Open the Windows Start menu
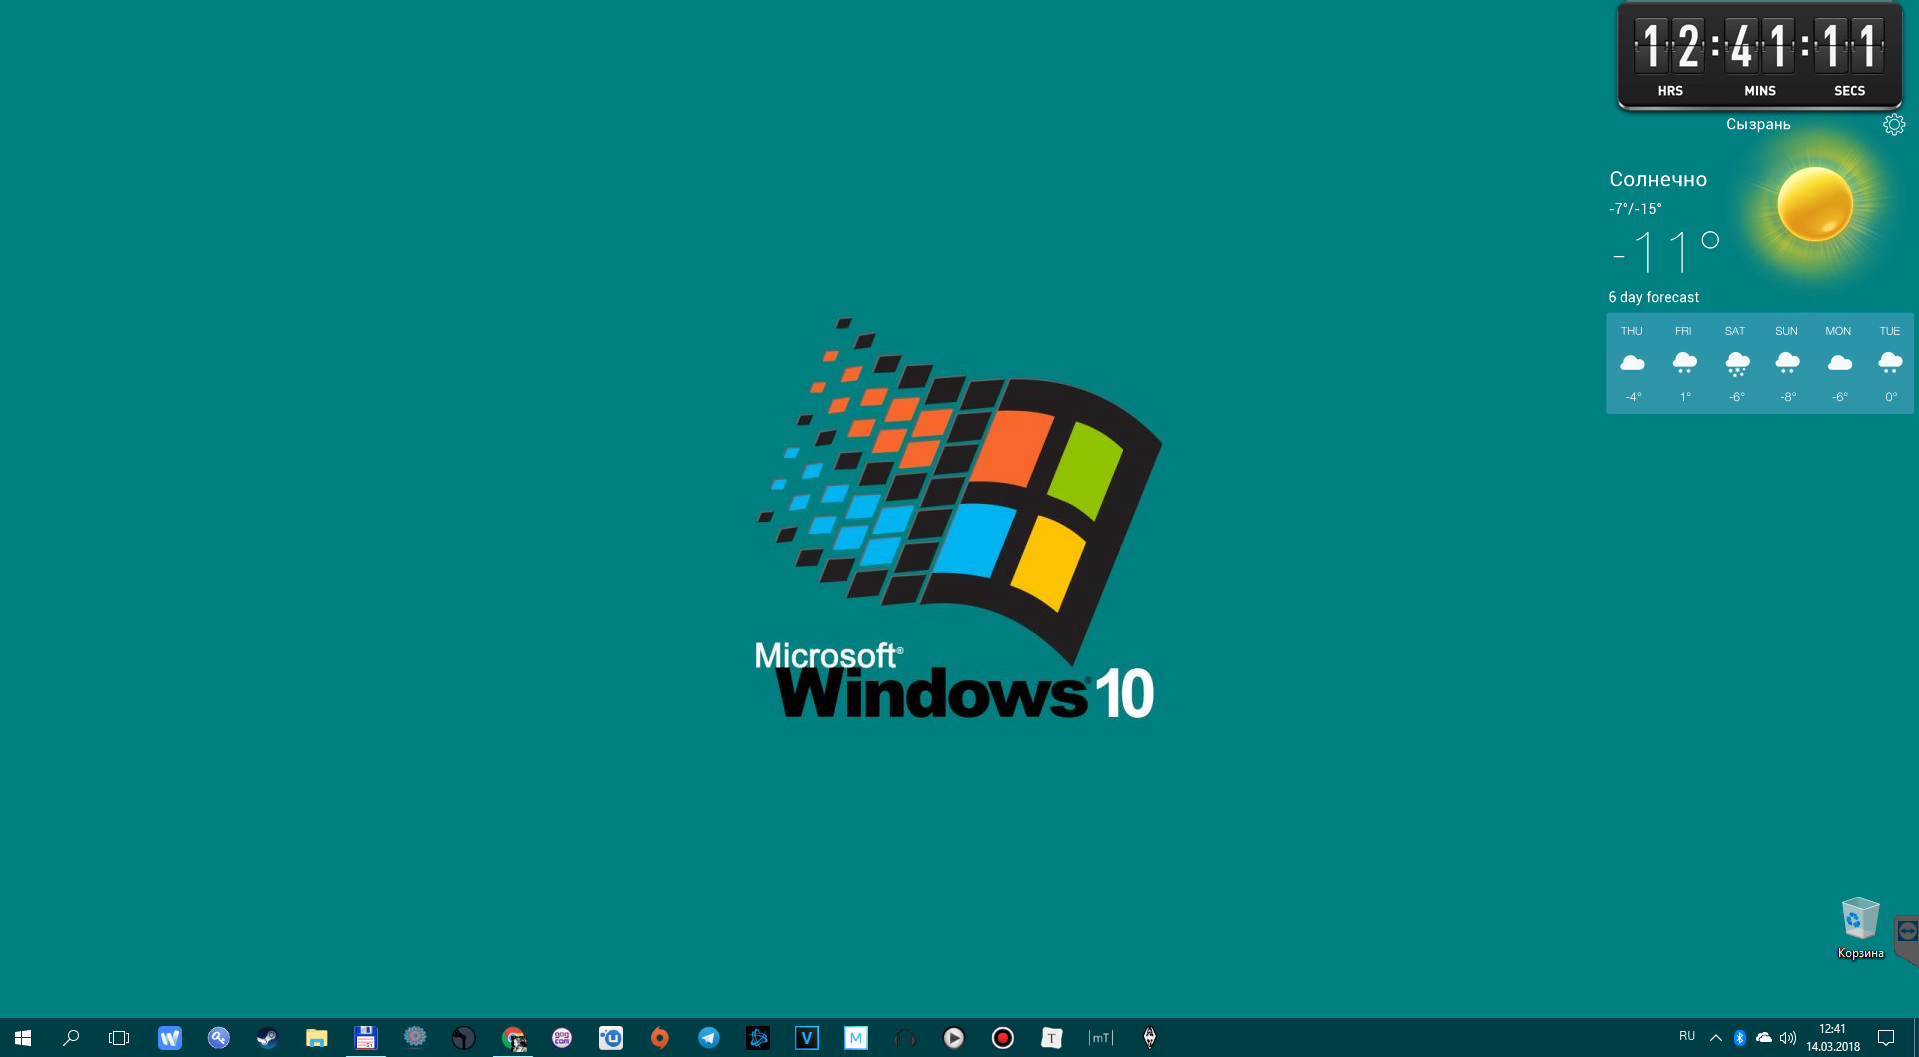Viewport: 1919px width, 1057px height. [x=23, y=1038]
